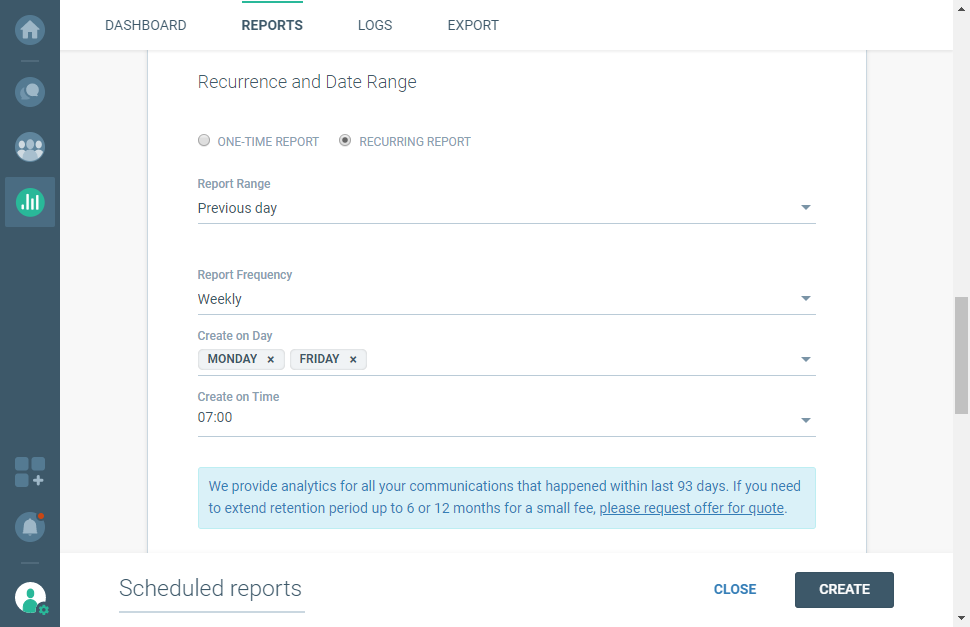Open the Apps add-module icon
This screenshot has width=970, height=627.
tap(30, 472)
